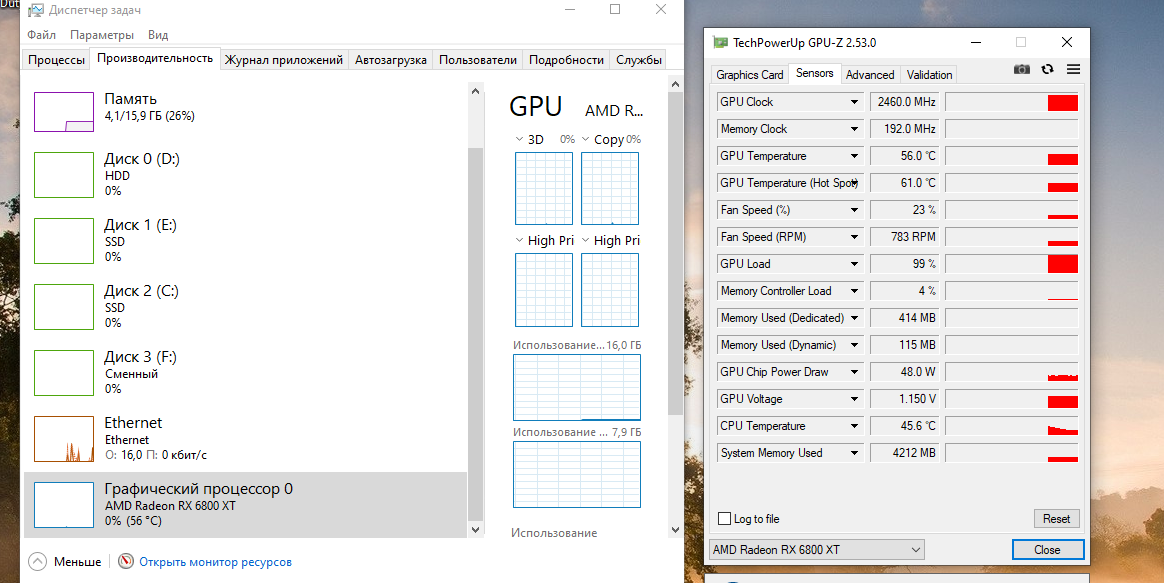Switch to the Подробности tab
This screenshot has height=583, width=1164.
point(566,60)
